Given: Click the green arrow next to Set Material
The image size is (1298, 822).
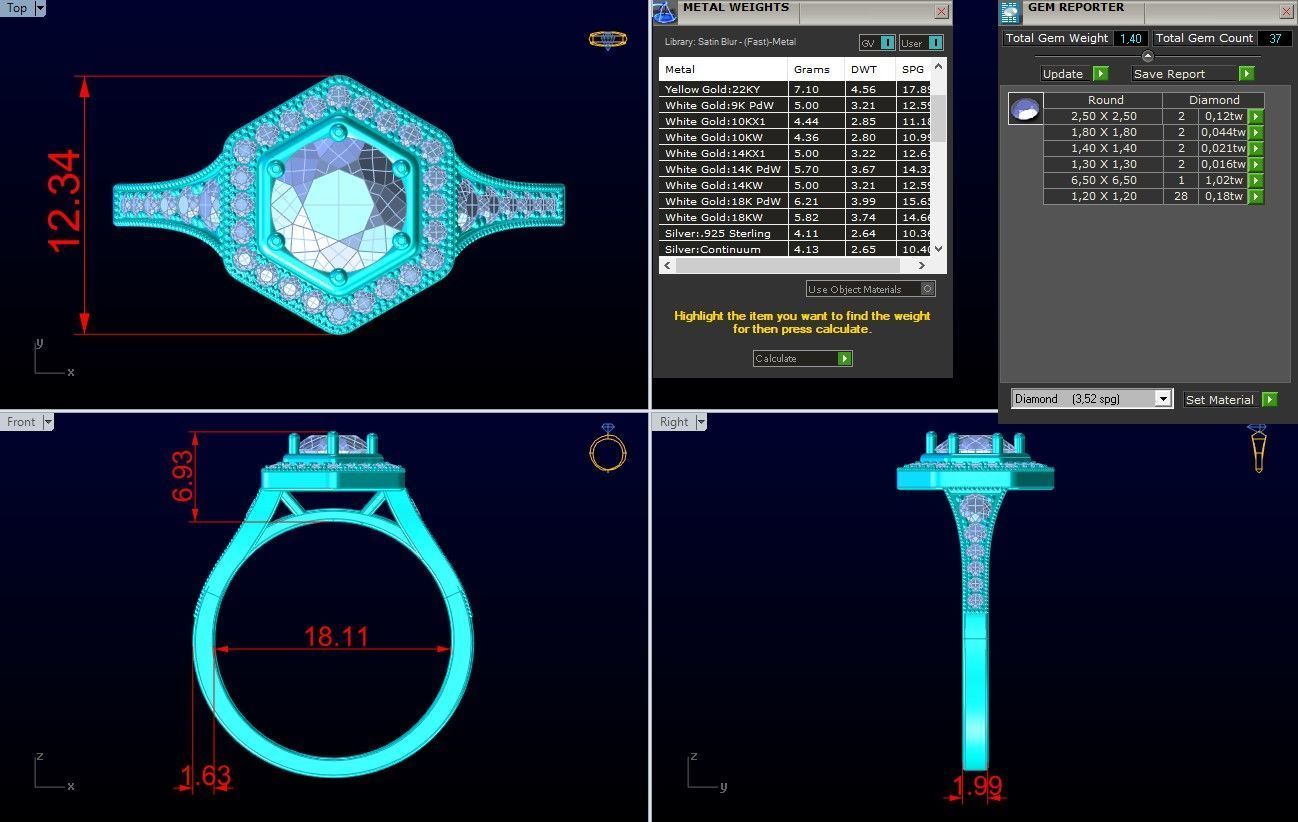Looking at the screenshot, I should click(1270, 399).
